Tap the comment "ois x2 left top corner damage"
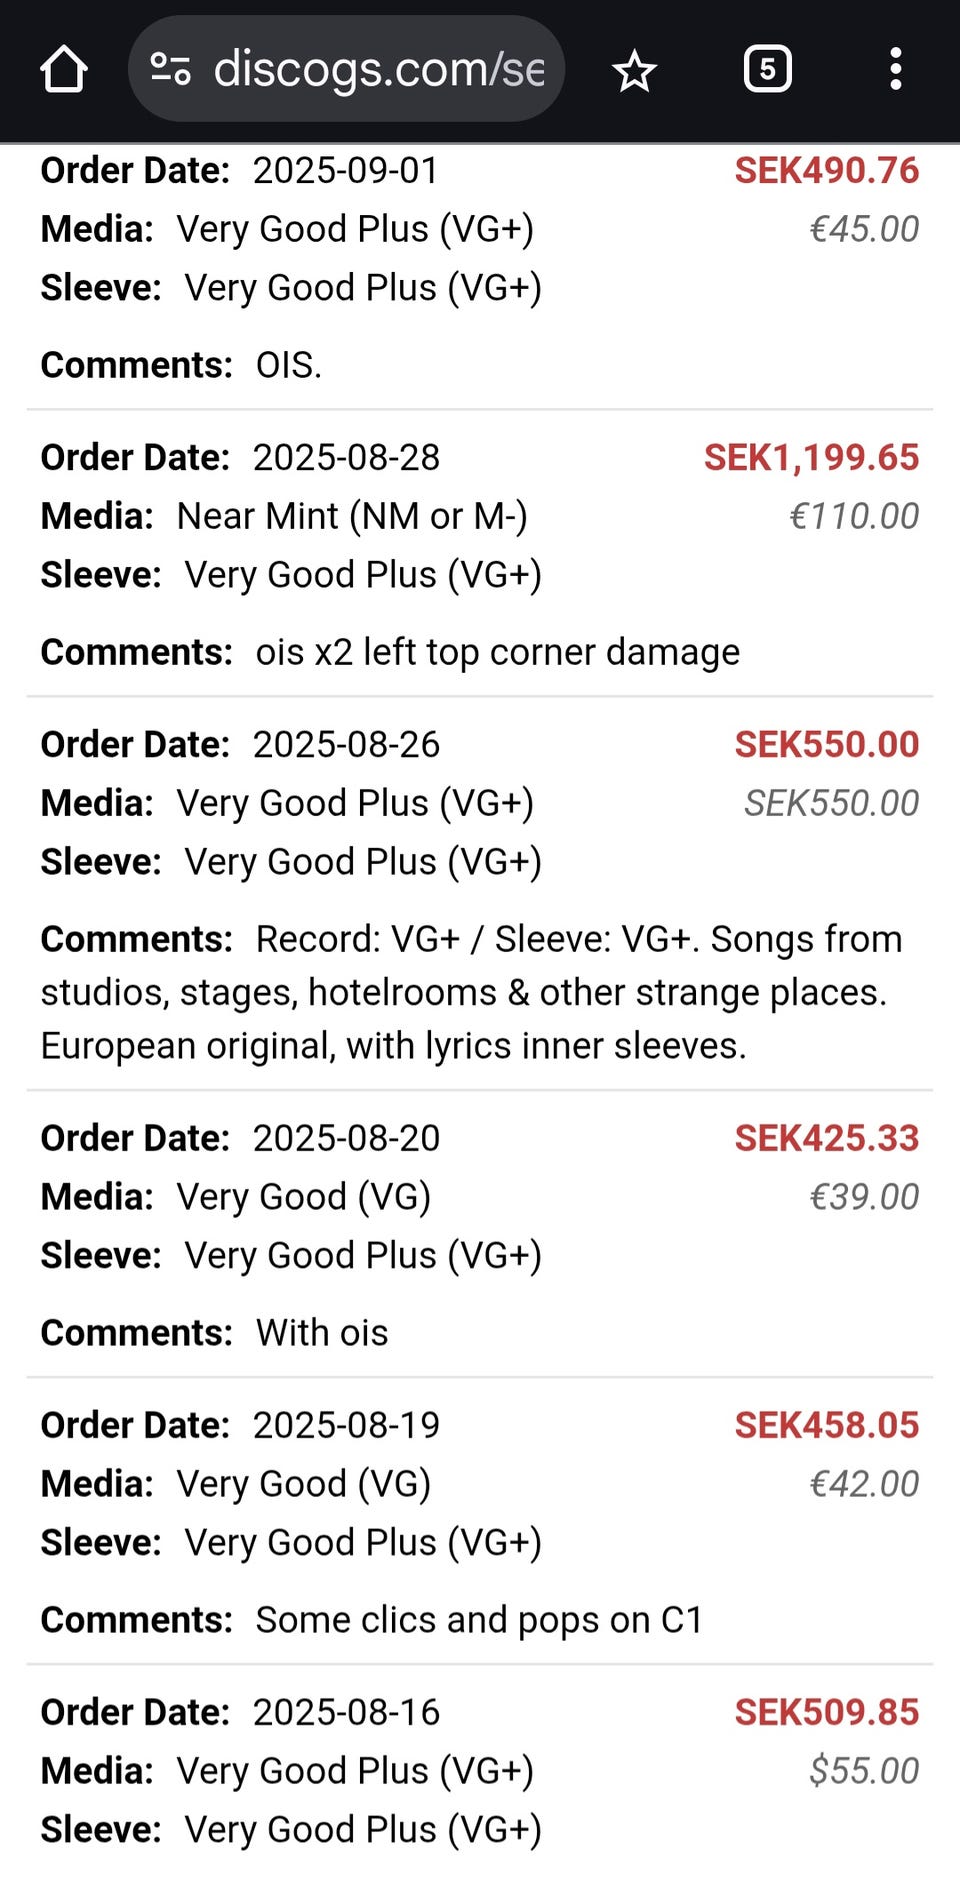This screenshot has height=1897, width=960. tap(497, 652)
